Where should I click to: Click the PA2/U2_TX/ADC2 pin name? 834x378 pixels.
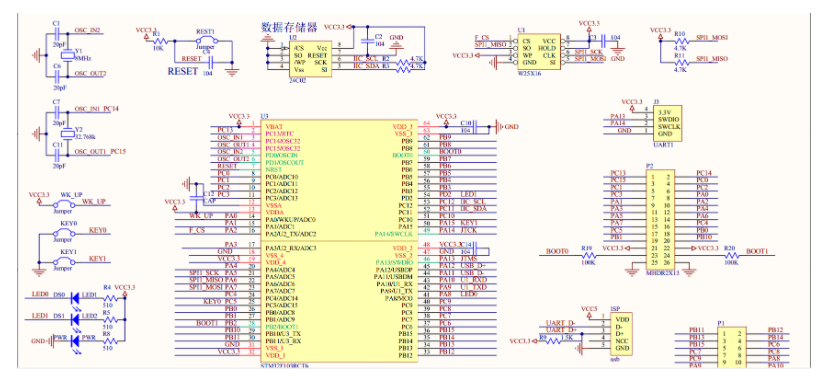pyautogui.click(x=291, y=233)
